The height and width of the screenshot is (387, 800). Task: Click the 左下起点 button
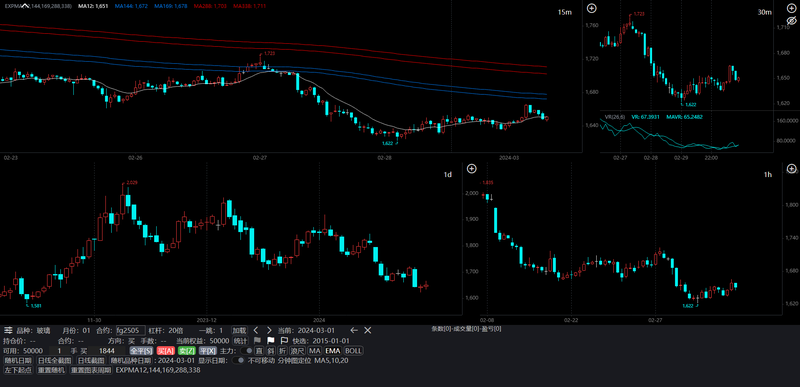click(x=18, y=370)
